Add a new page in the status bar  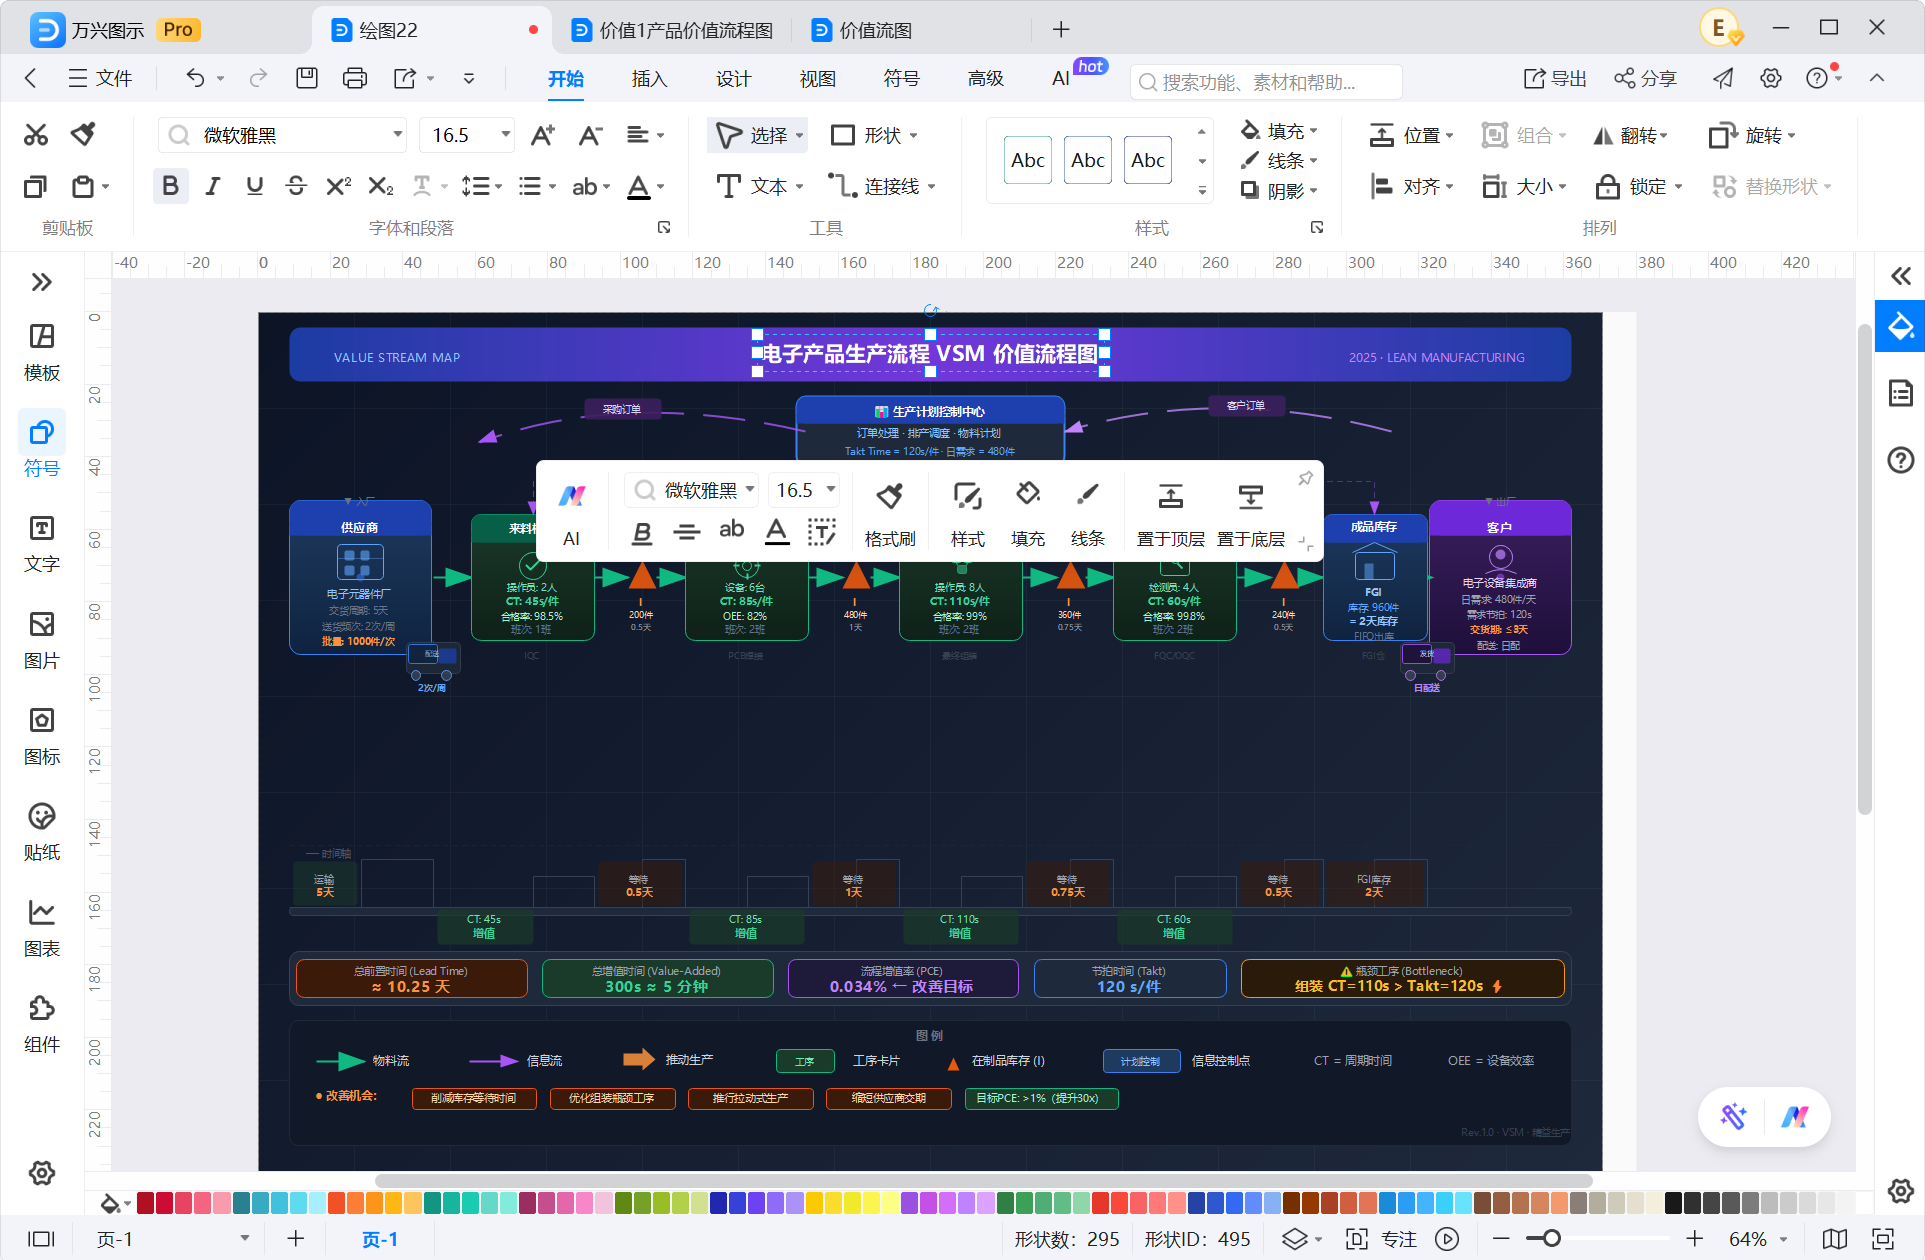296,1239
